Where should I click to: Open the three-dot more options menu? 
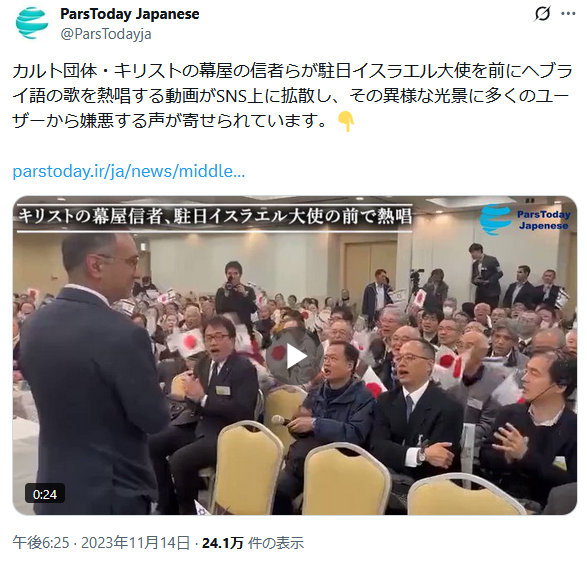(568, 14)
